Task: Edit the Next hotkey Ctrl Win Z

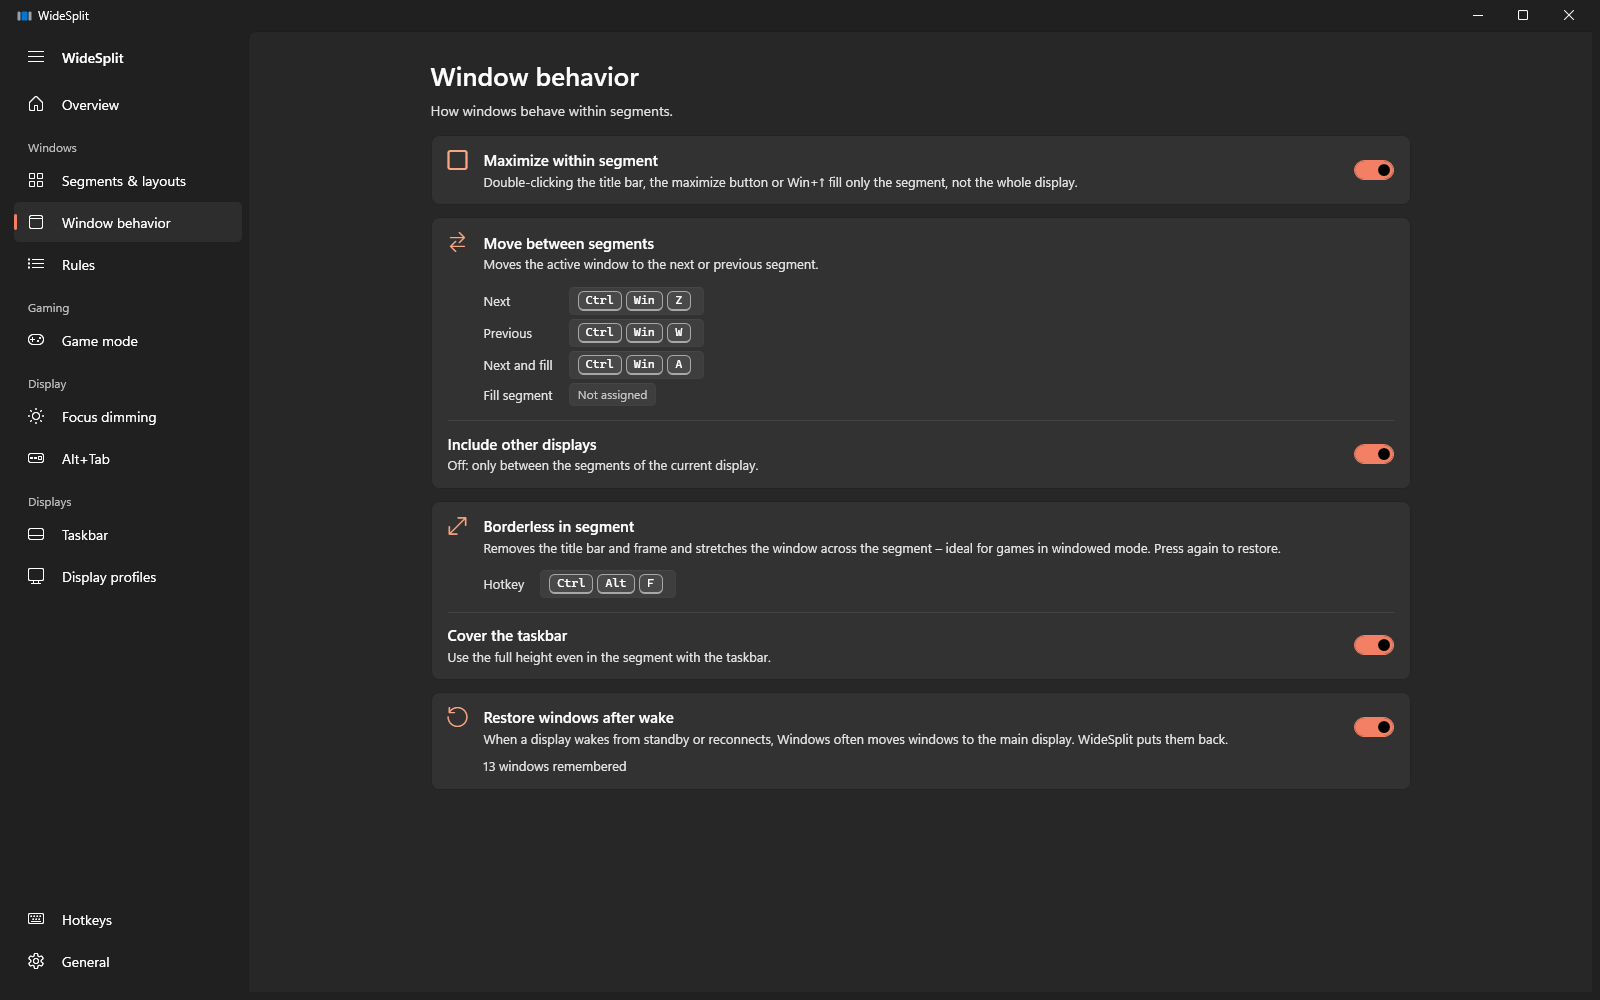Action: [x=636, y=301]
